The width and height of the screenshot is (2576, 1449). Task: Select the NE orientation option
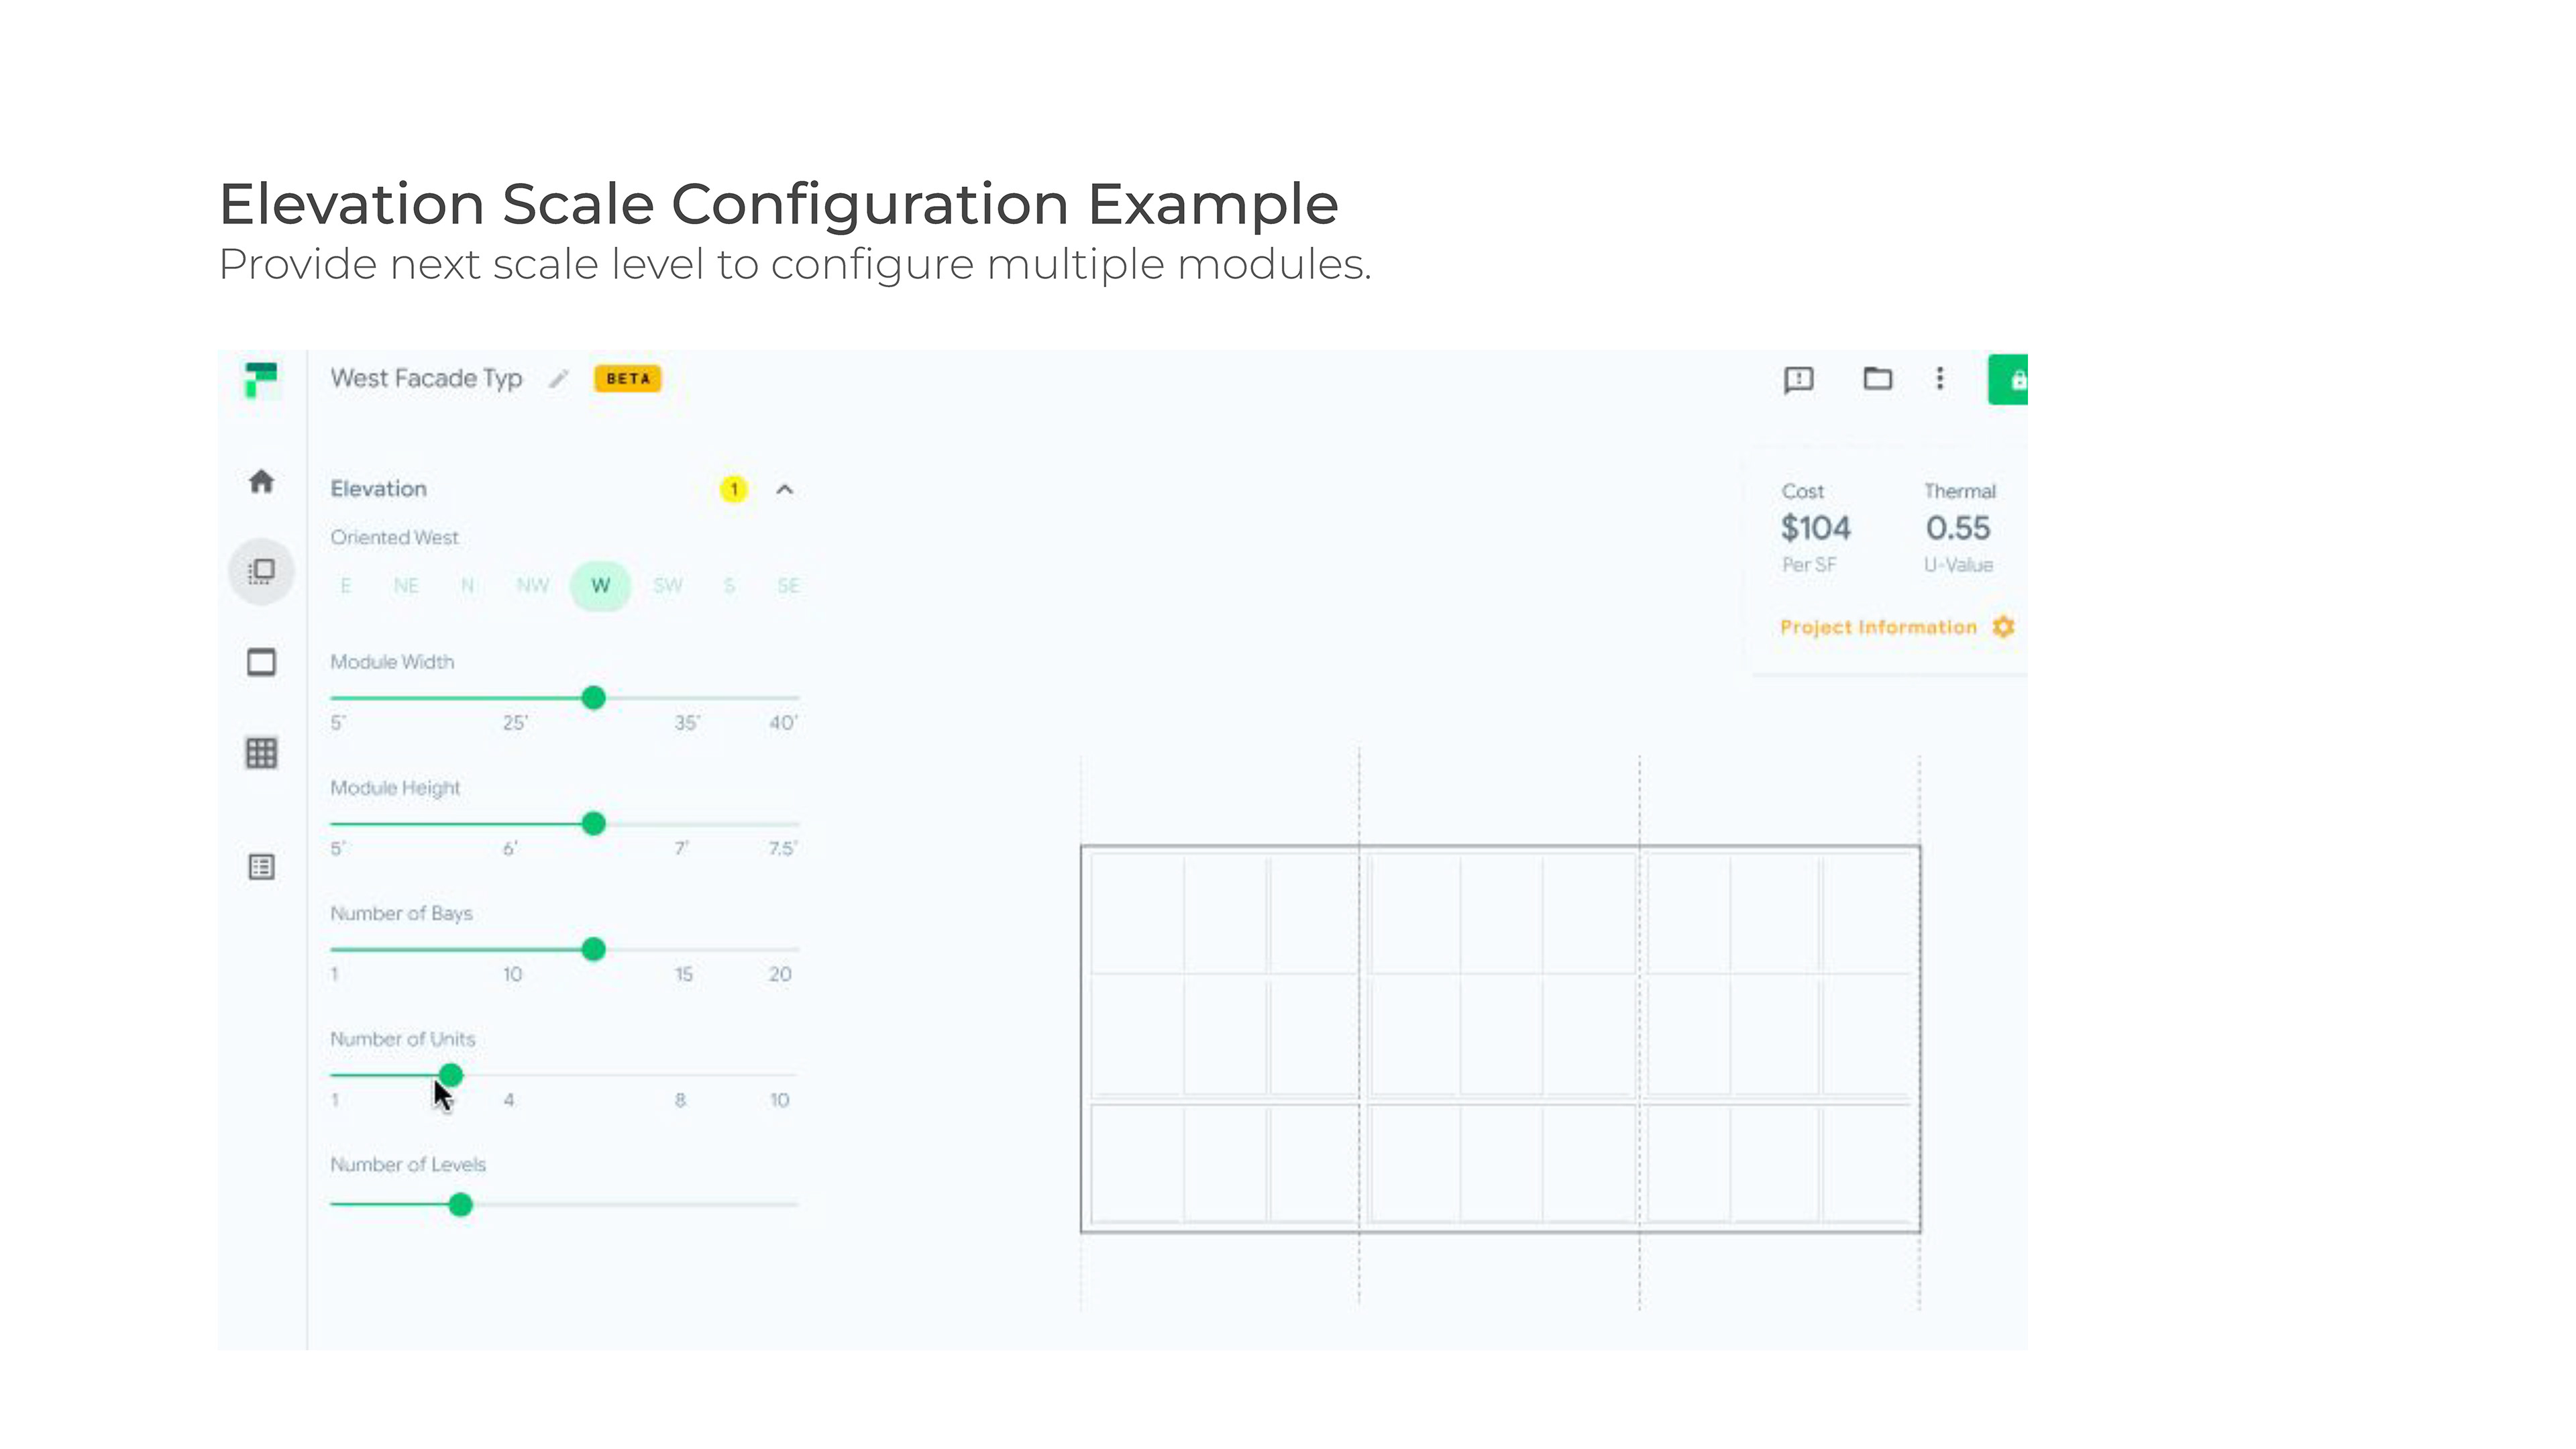point(406,586)
